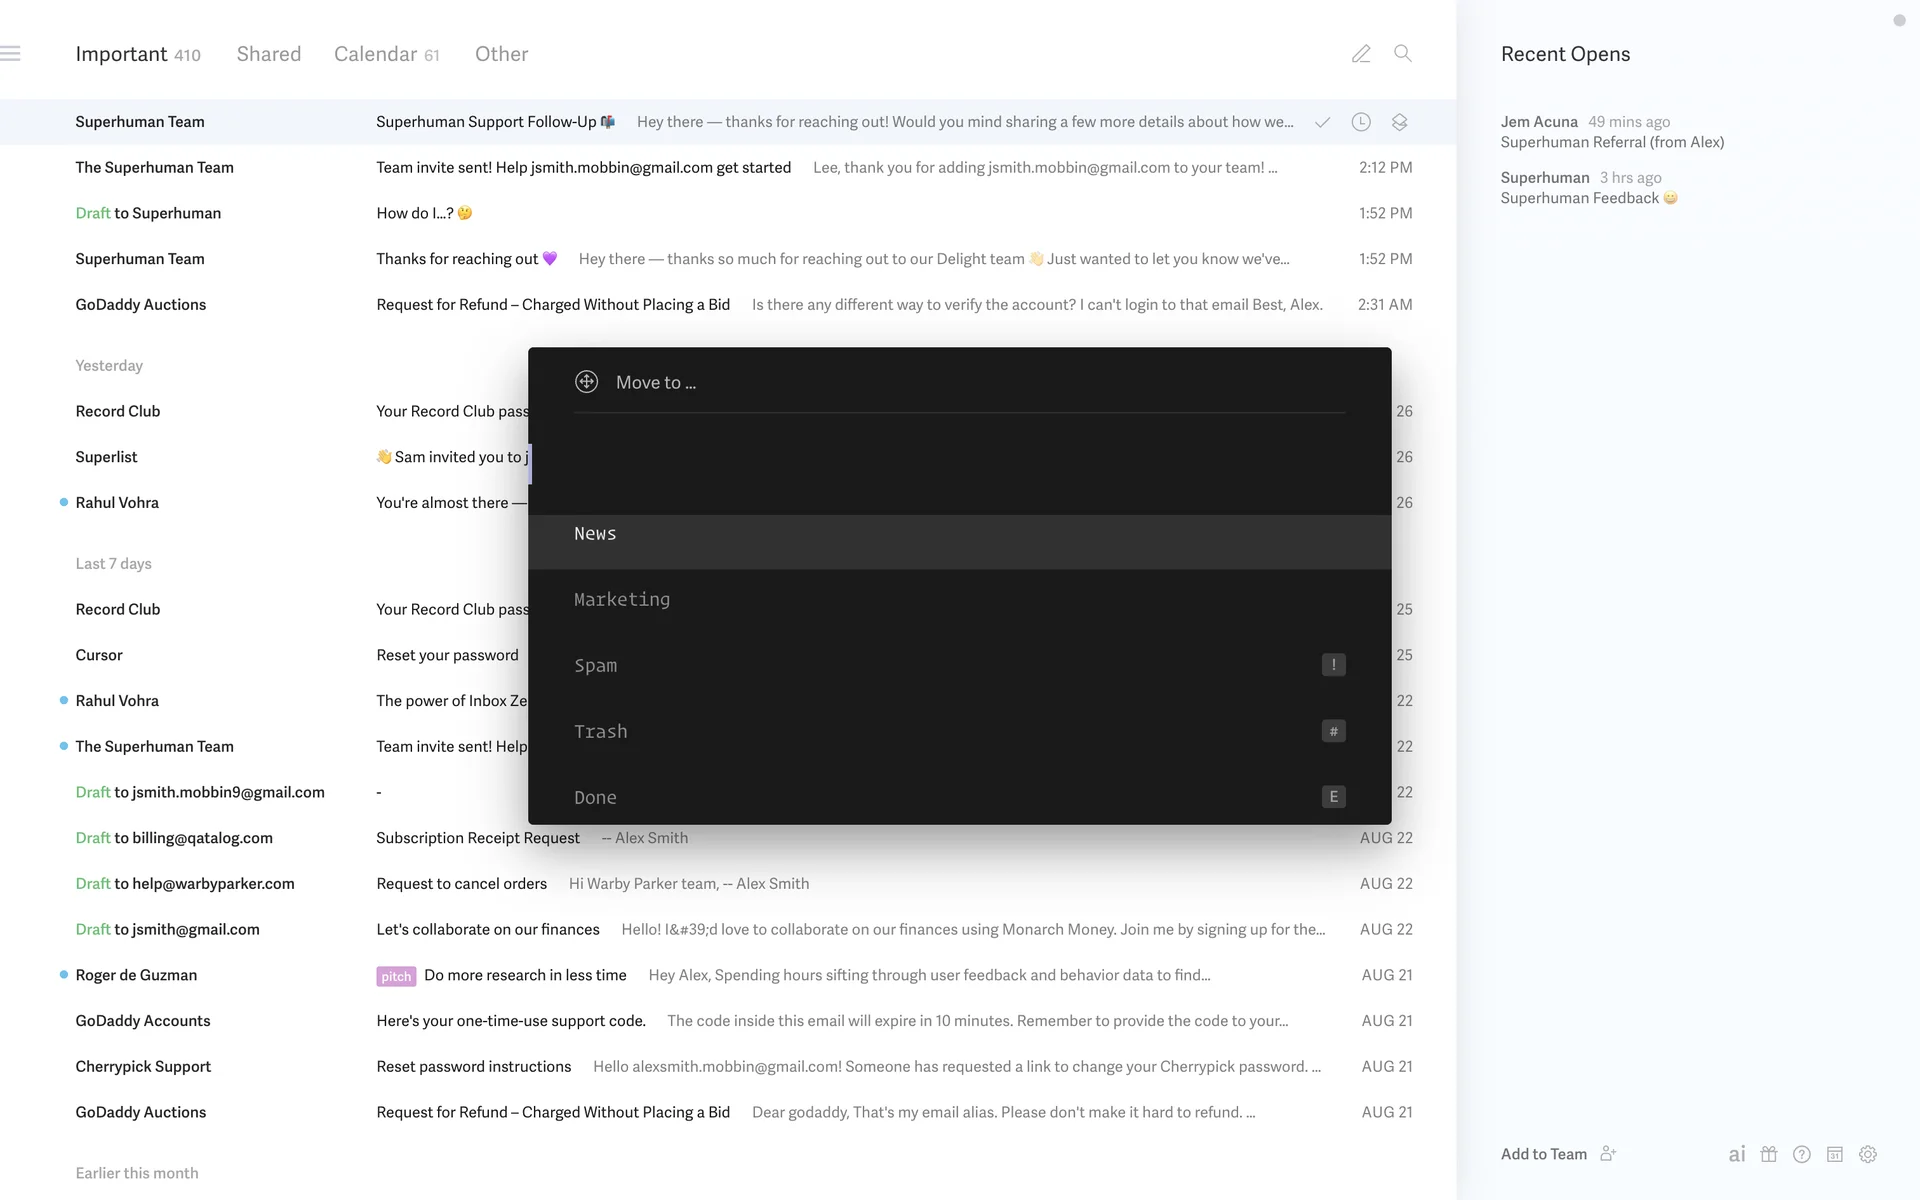This screenshot has height=1200, width=1920.
Task: Click the hamburger menu icon
Action: click(x=11, y=54)
